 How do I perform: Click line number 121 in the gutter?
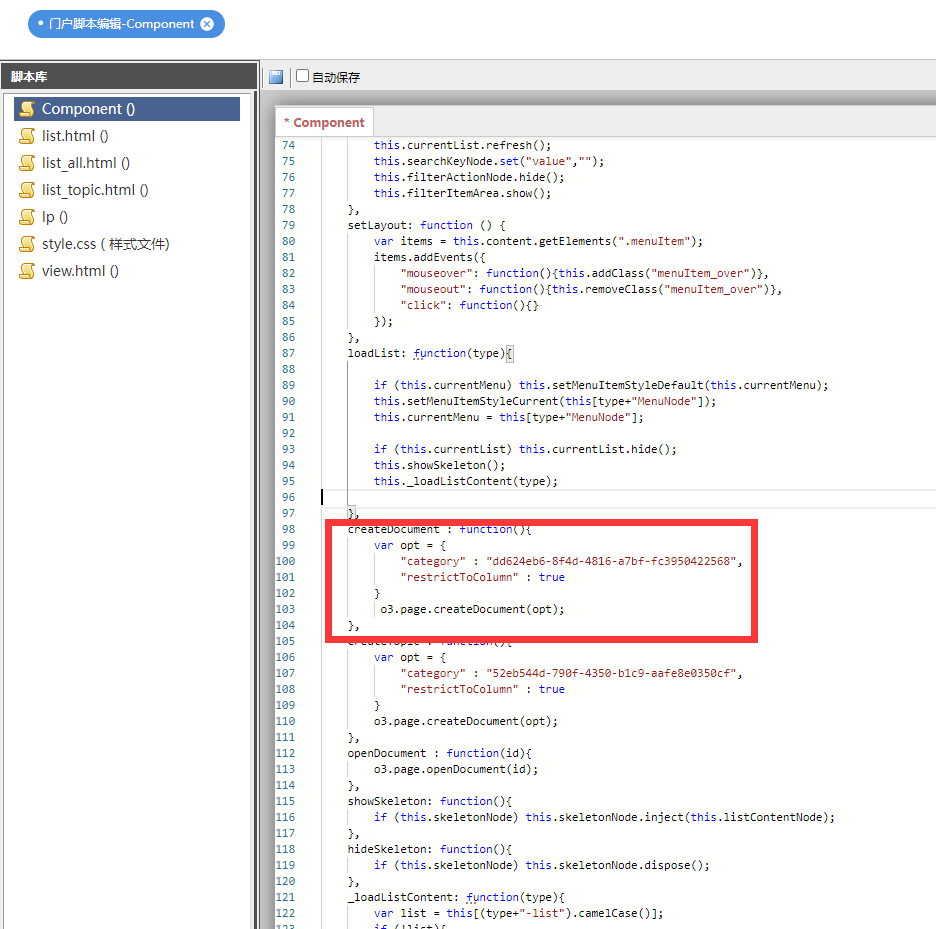click(288, 897)
